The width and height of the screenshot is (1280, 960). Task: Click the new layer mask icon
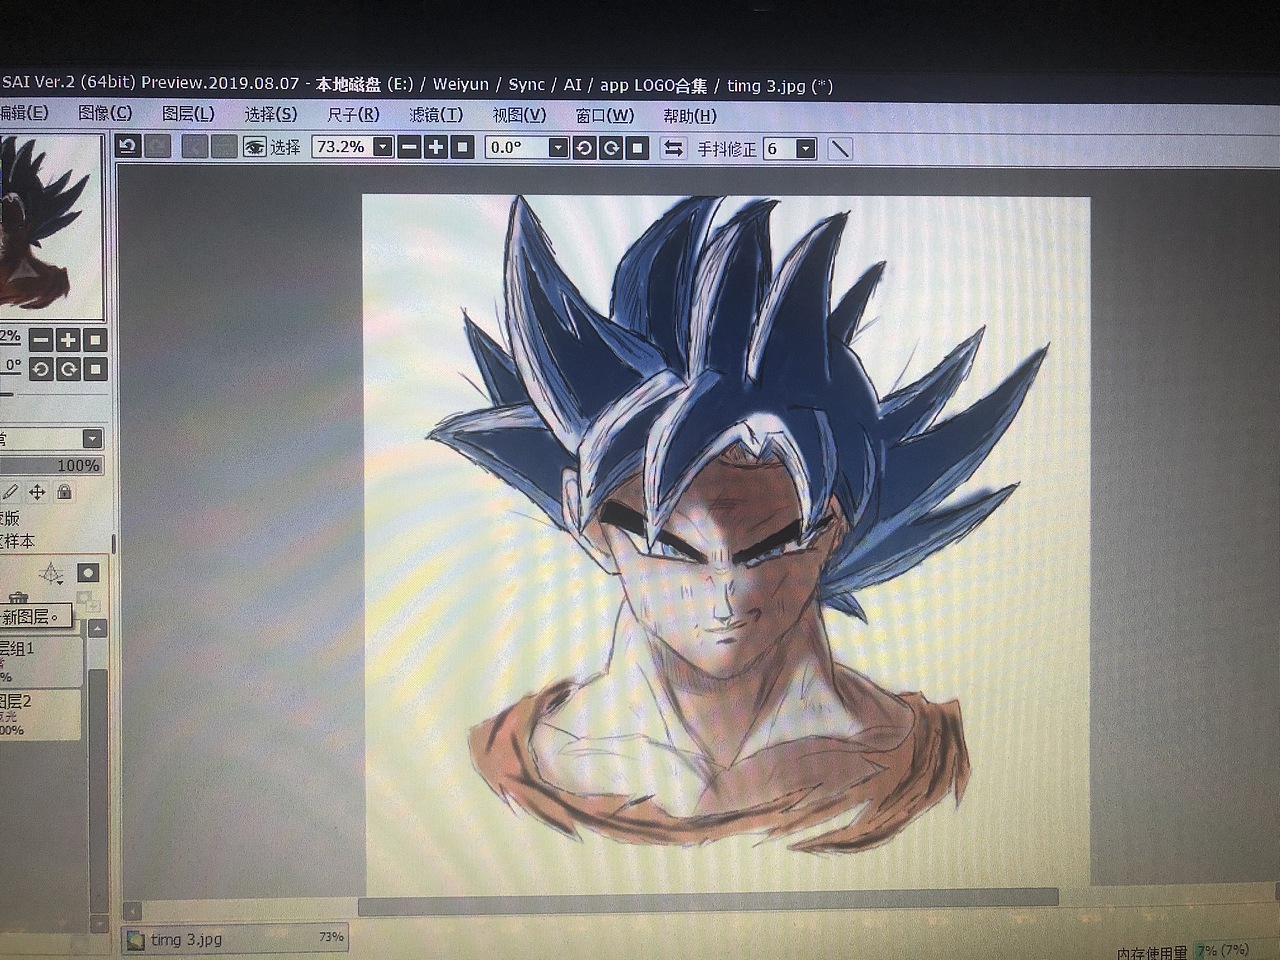88,573
